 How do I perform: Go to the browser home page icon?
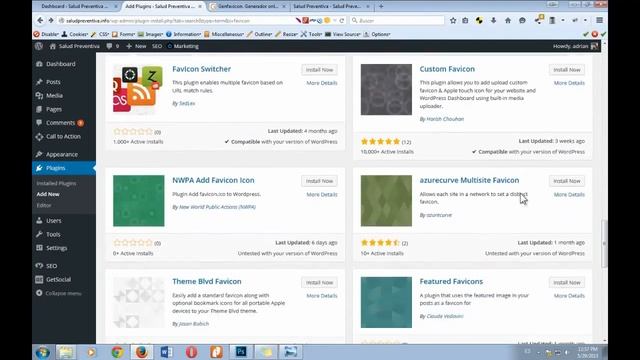[x=508, y=20]
